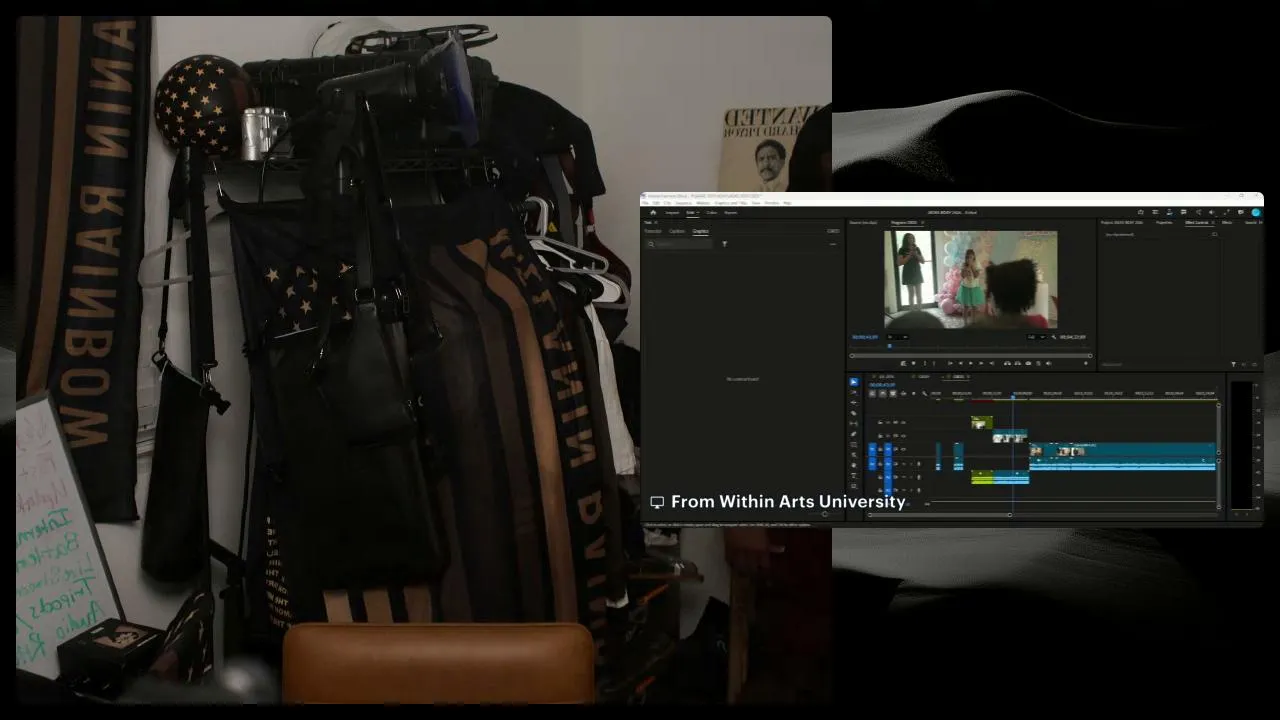The height and width of the screenshot is (720, 1280).
Task: Click the search field in the Text panel
Action: click(x=679, y=243)
